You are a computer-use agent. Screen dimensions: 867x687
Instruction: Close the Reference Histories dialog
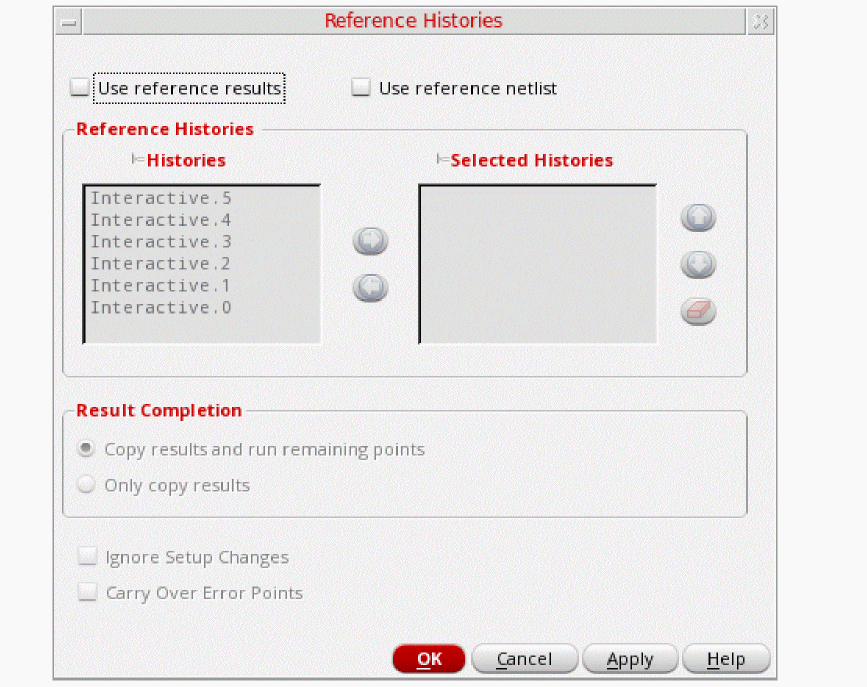(761, 22)
